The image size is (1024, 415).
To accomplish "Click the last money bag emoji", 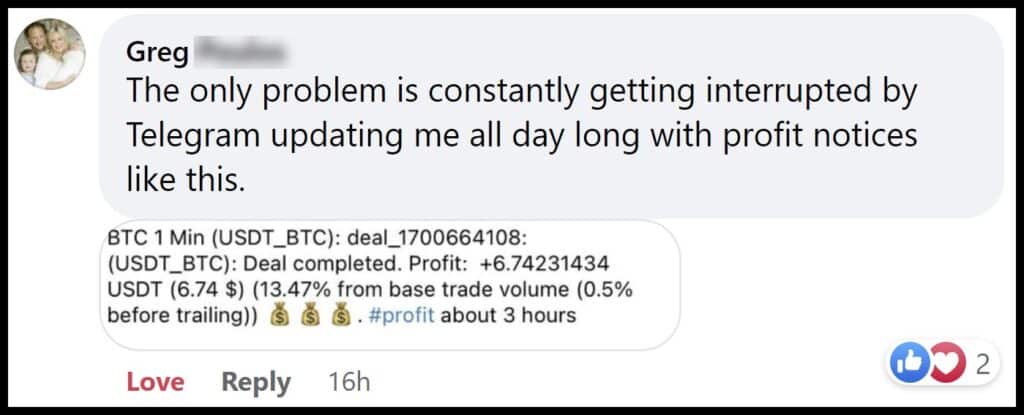I will [x=341, y=315].
